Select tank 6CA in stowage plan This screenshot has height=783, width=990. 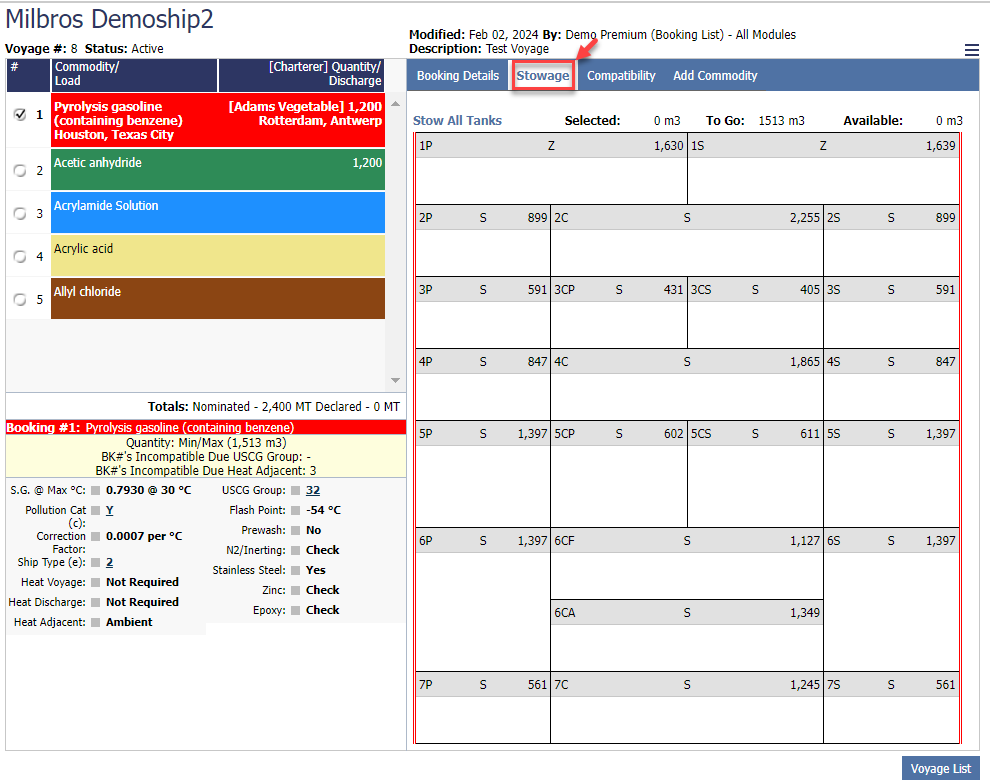tap(686, 635)
